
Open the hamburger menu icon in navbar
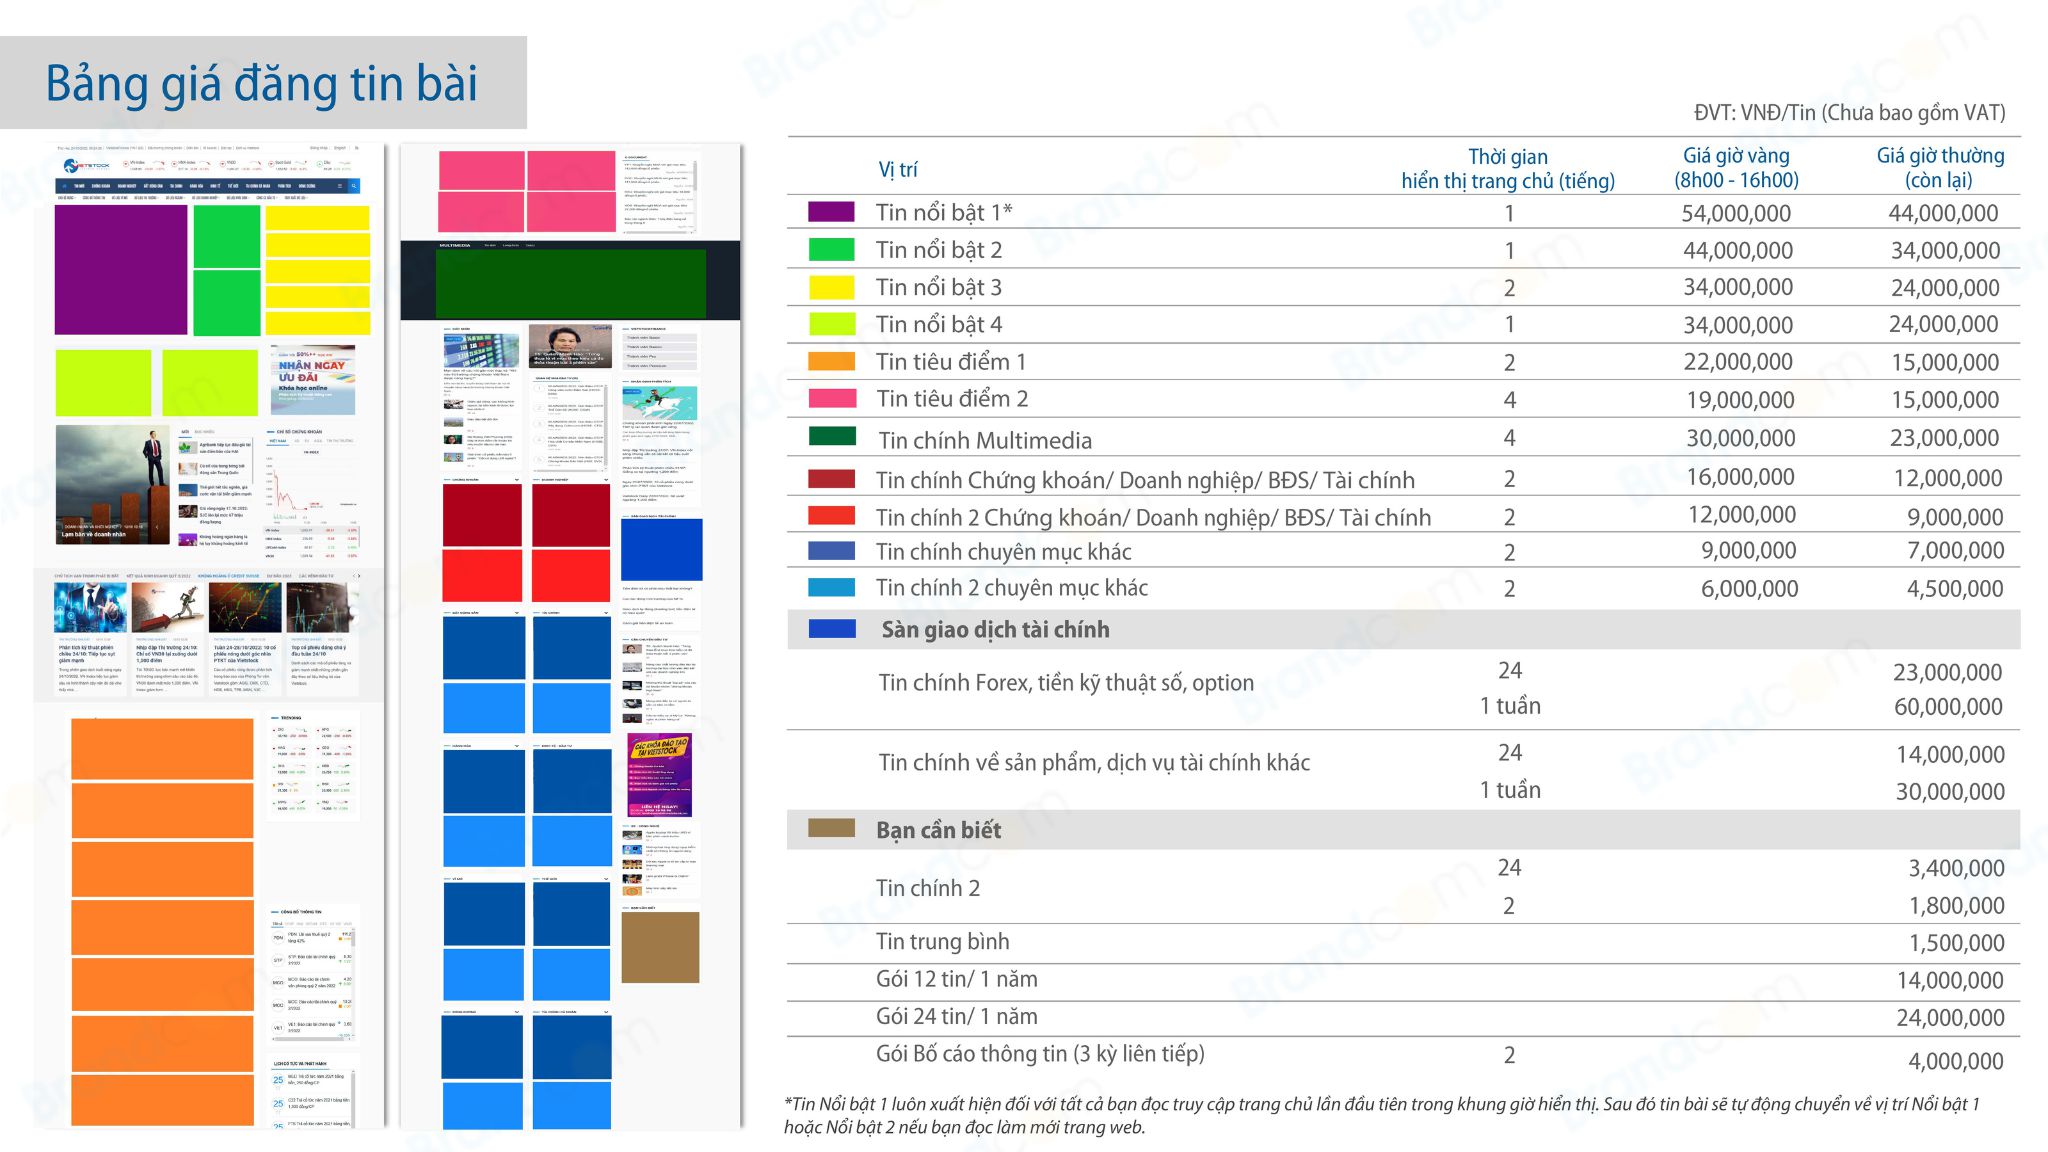point(340,186)
